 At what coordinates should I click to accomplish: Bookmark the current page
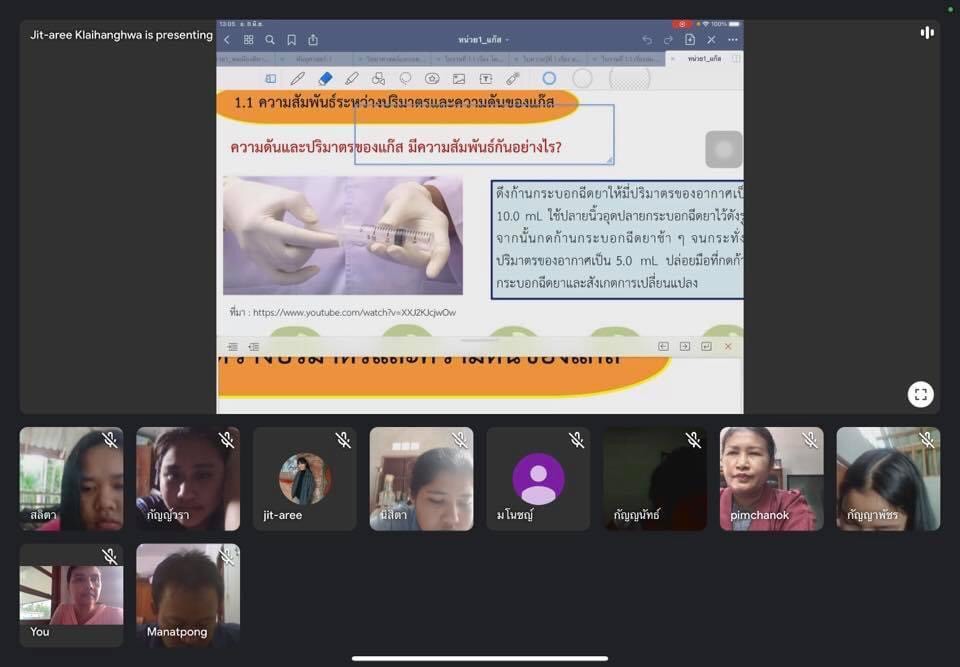292,40
